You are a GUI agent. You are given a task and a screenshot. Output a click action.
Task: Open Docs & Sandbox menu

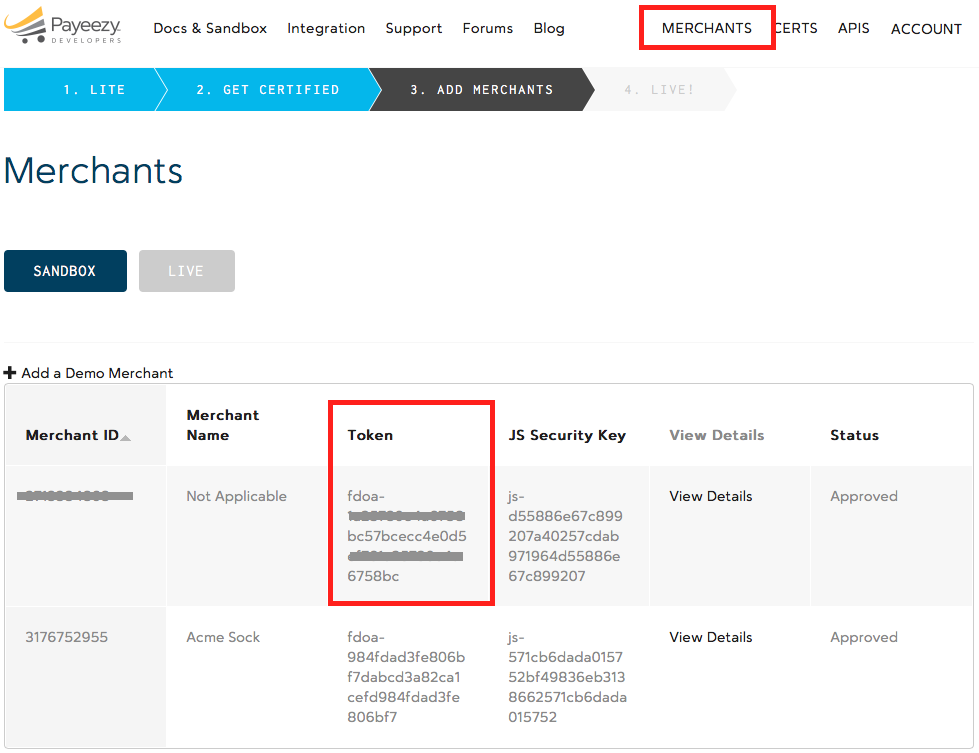tap(210, 28)
